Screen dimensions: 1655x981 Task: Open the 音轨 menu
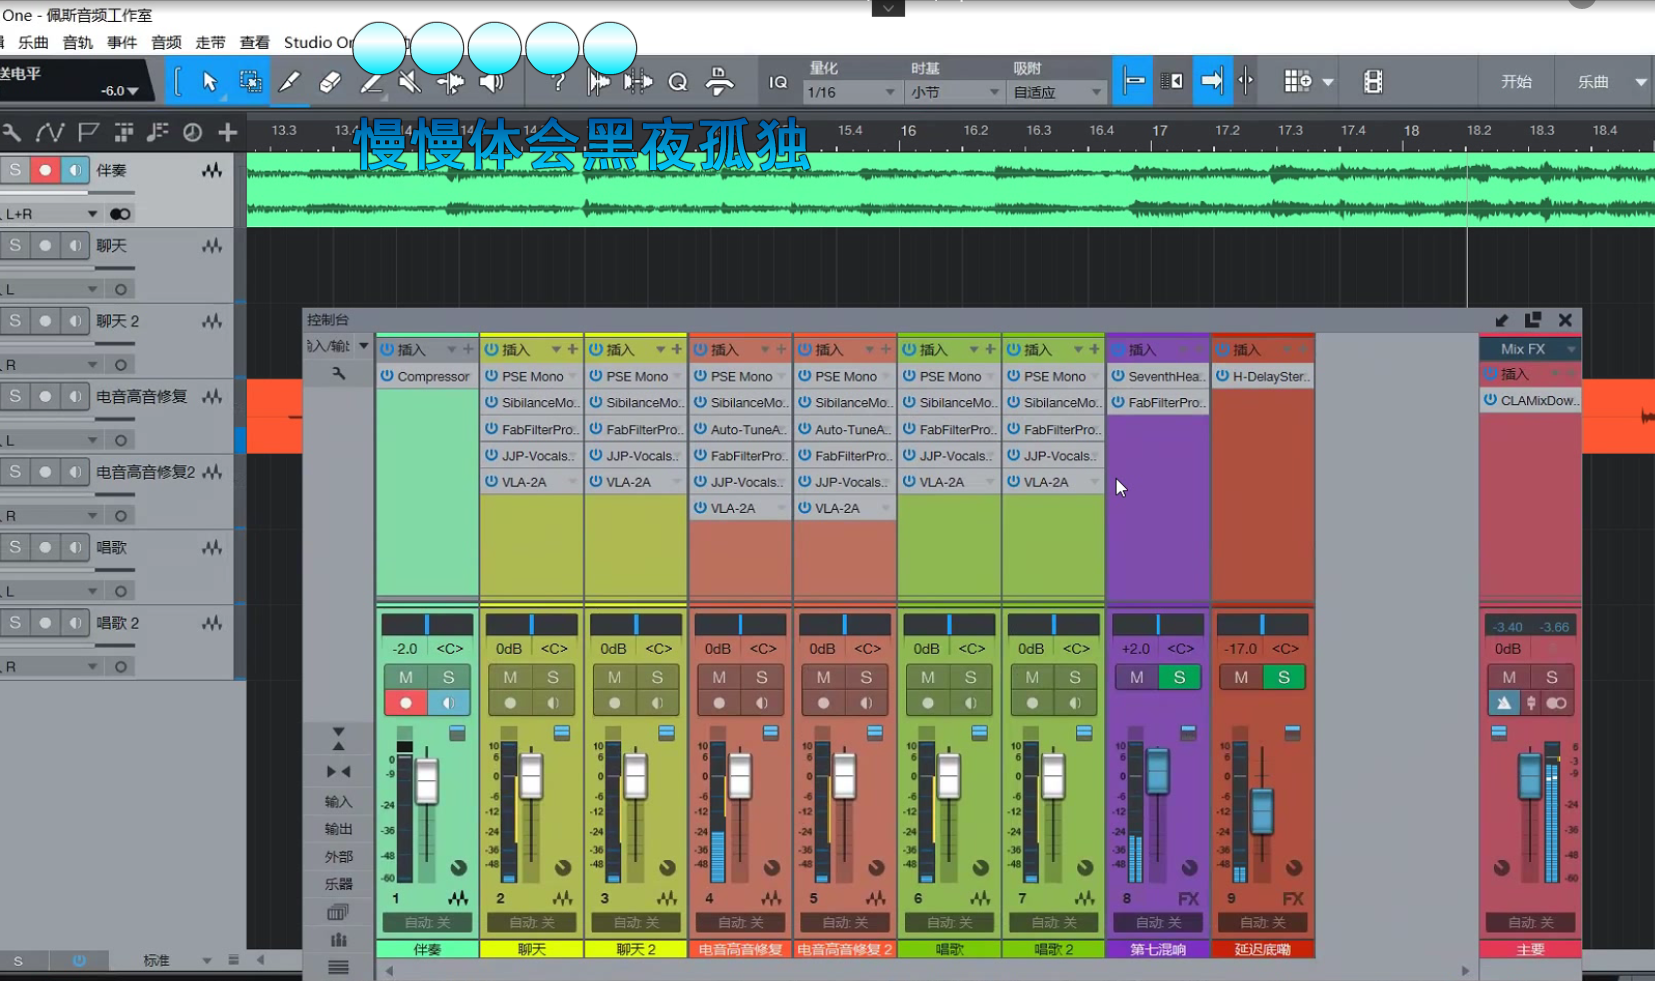tap(77, 42)
